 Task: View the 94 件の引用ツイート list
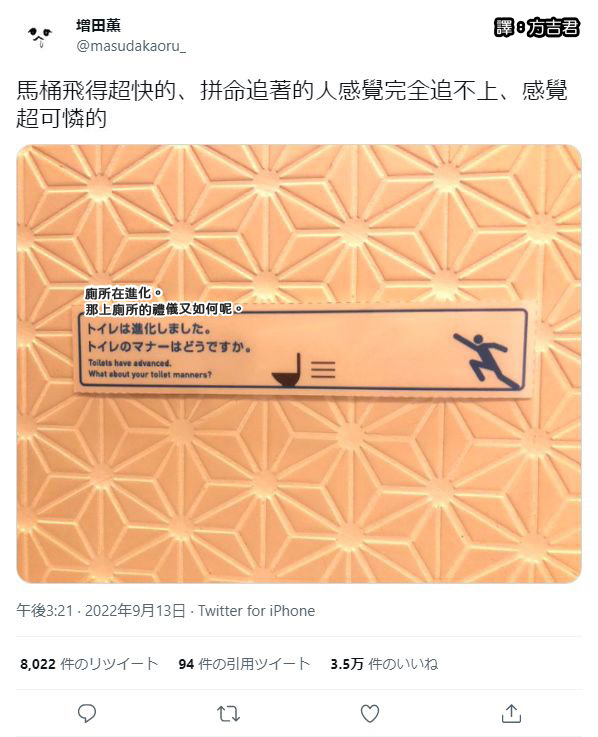tap(244, 664)
